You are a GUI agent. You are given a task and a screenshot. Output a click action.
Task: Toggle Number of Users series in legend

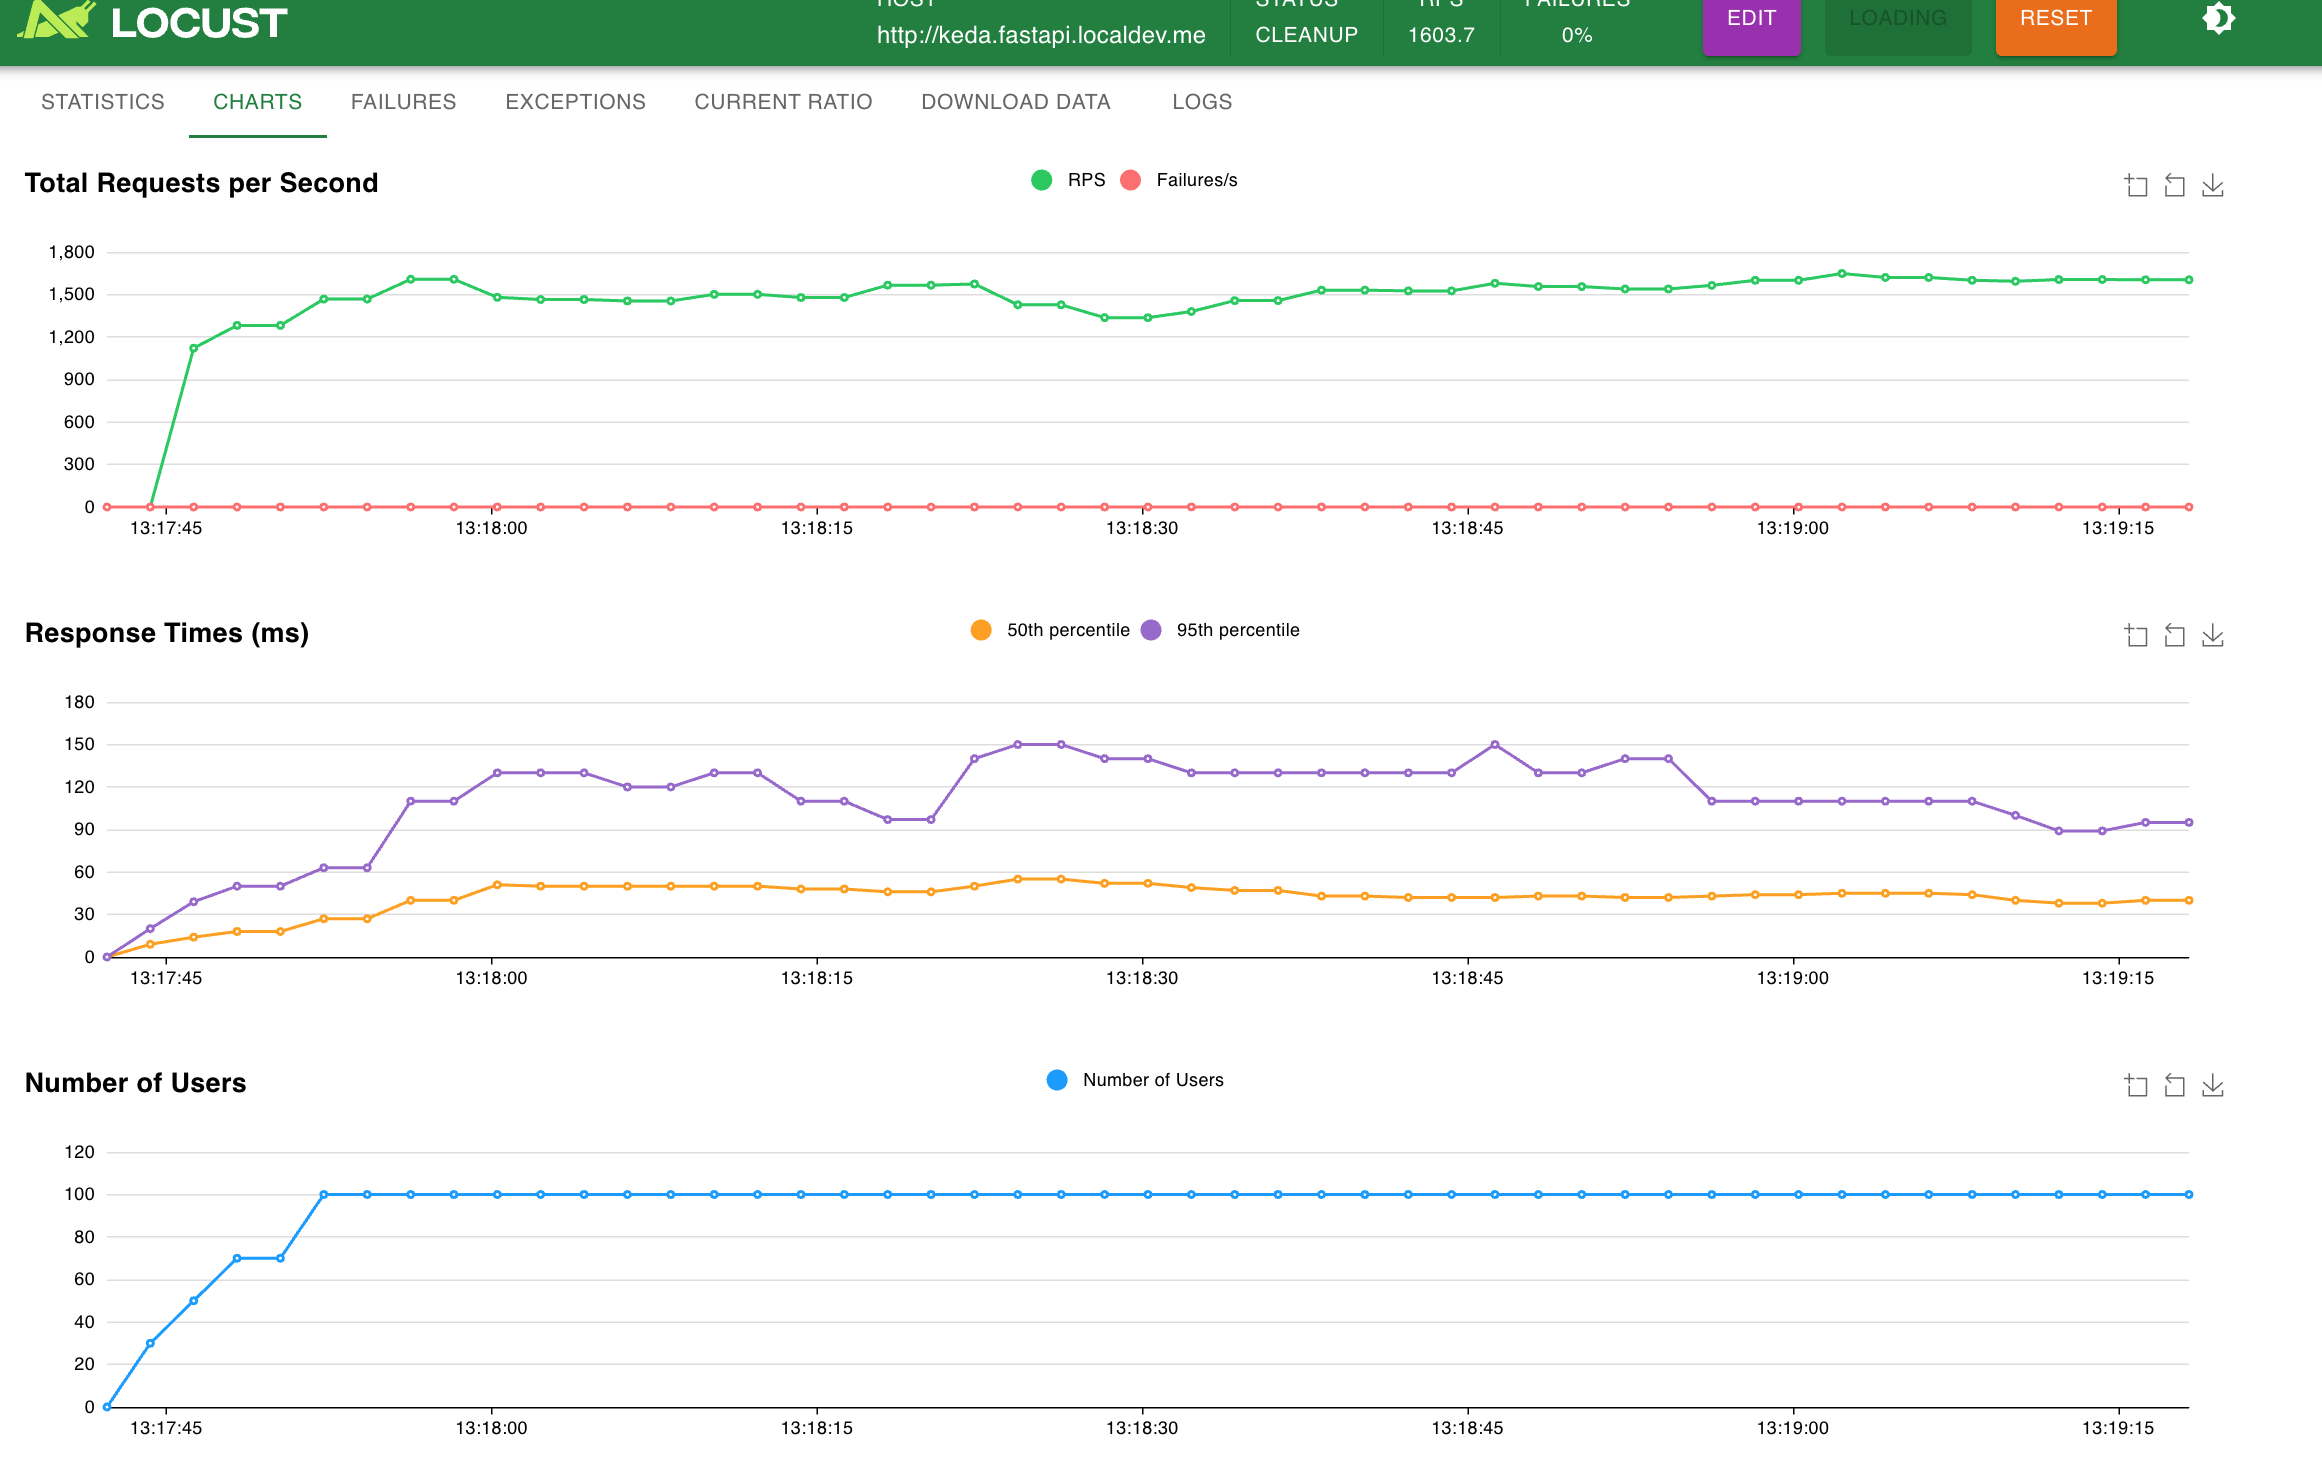click(1135, 1080)
